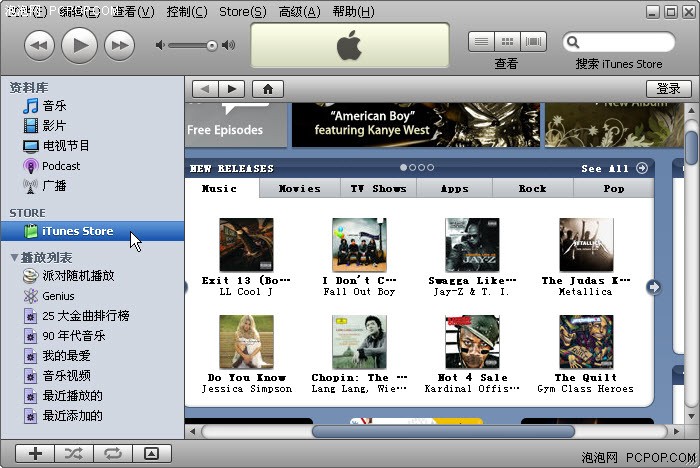
Task: Switch to Cover Flow view icon
Action: [x=533, y=42]
